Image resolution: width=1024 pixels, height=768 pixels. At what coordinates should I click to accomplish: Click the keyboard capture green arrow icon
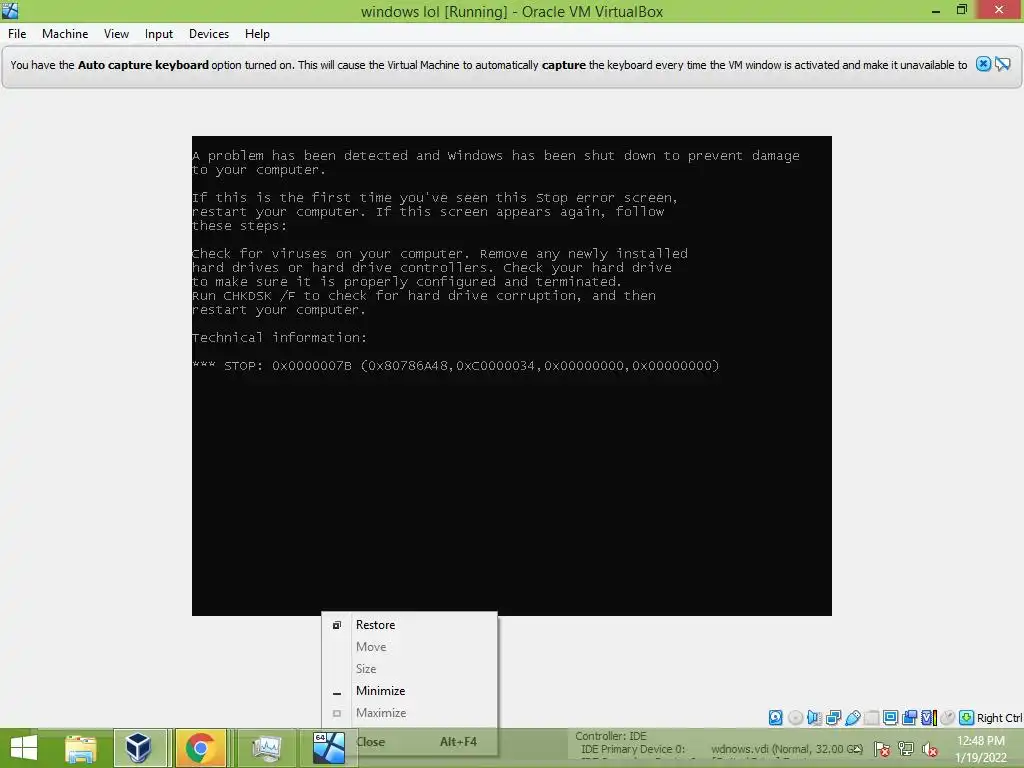pos(967,718)
